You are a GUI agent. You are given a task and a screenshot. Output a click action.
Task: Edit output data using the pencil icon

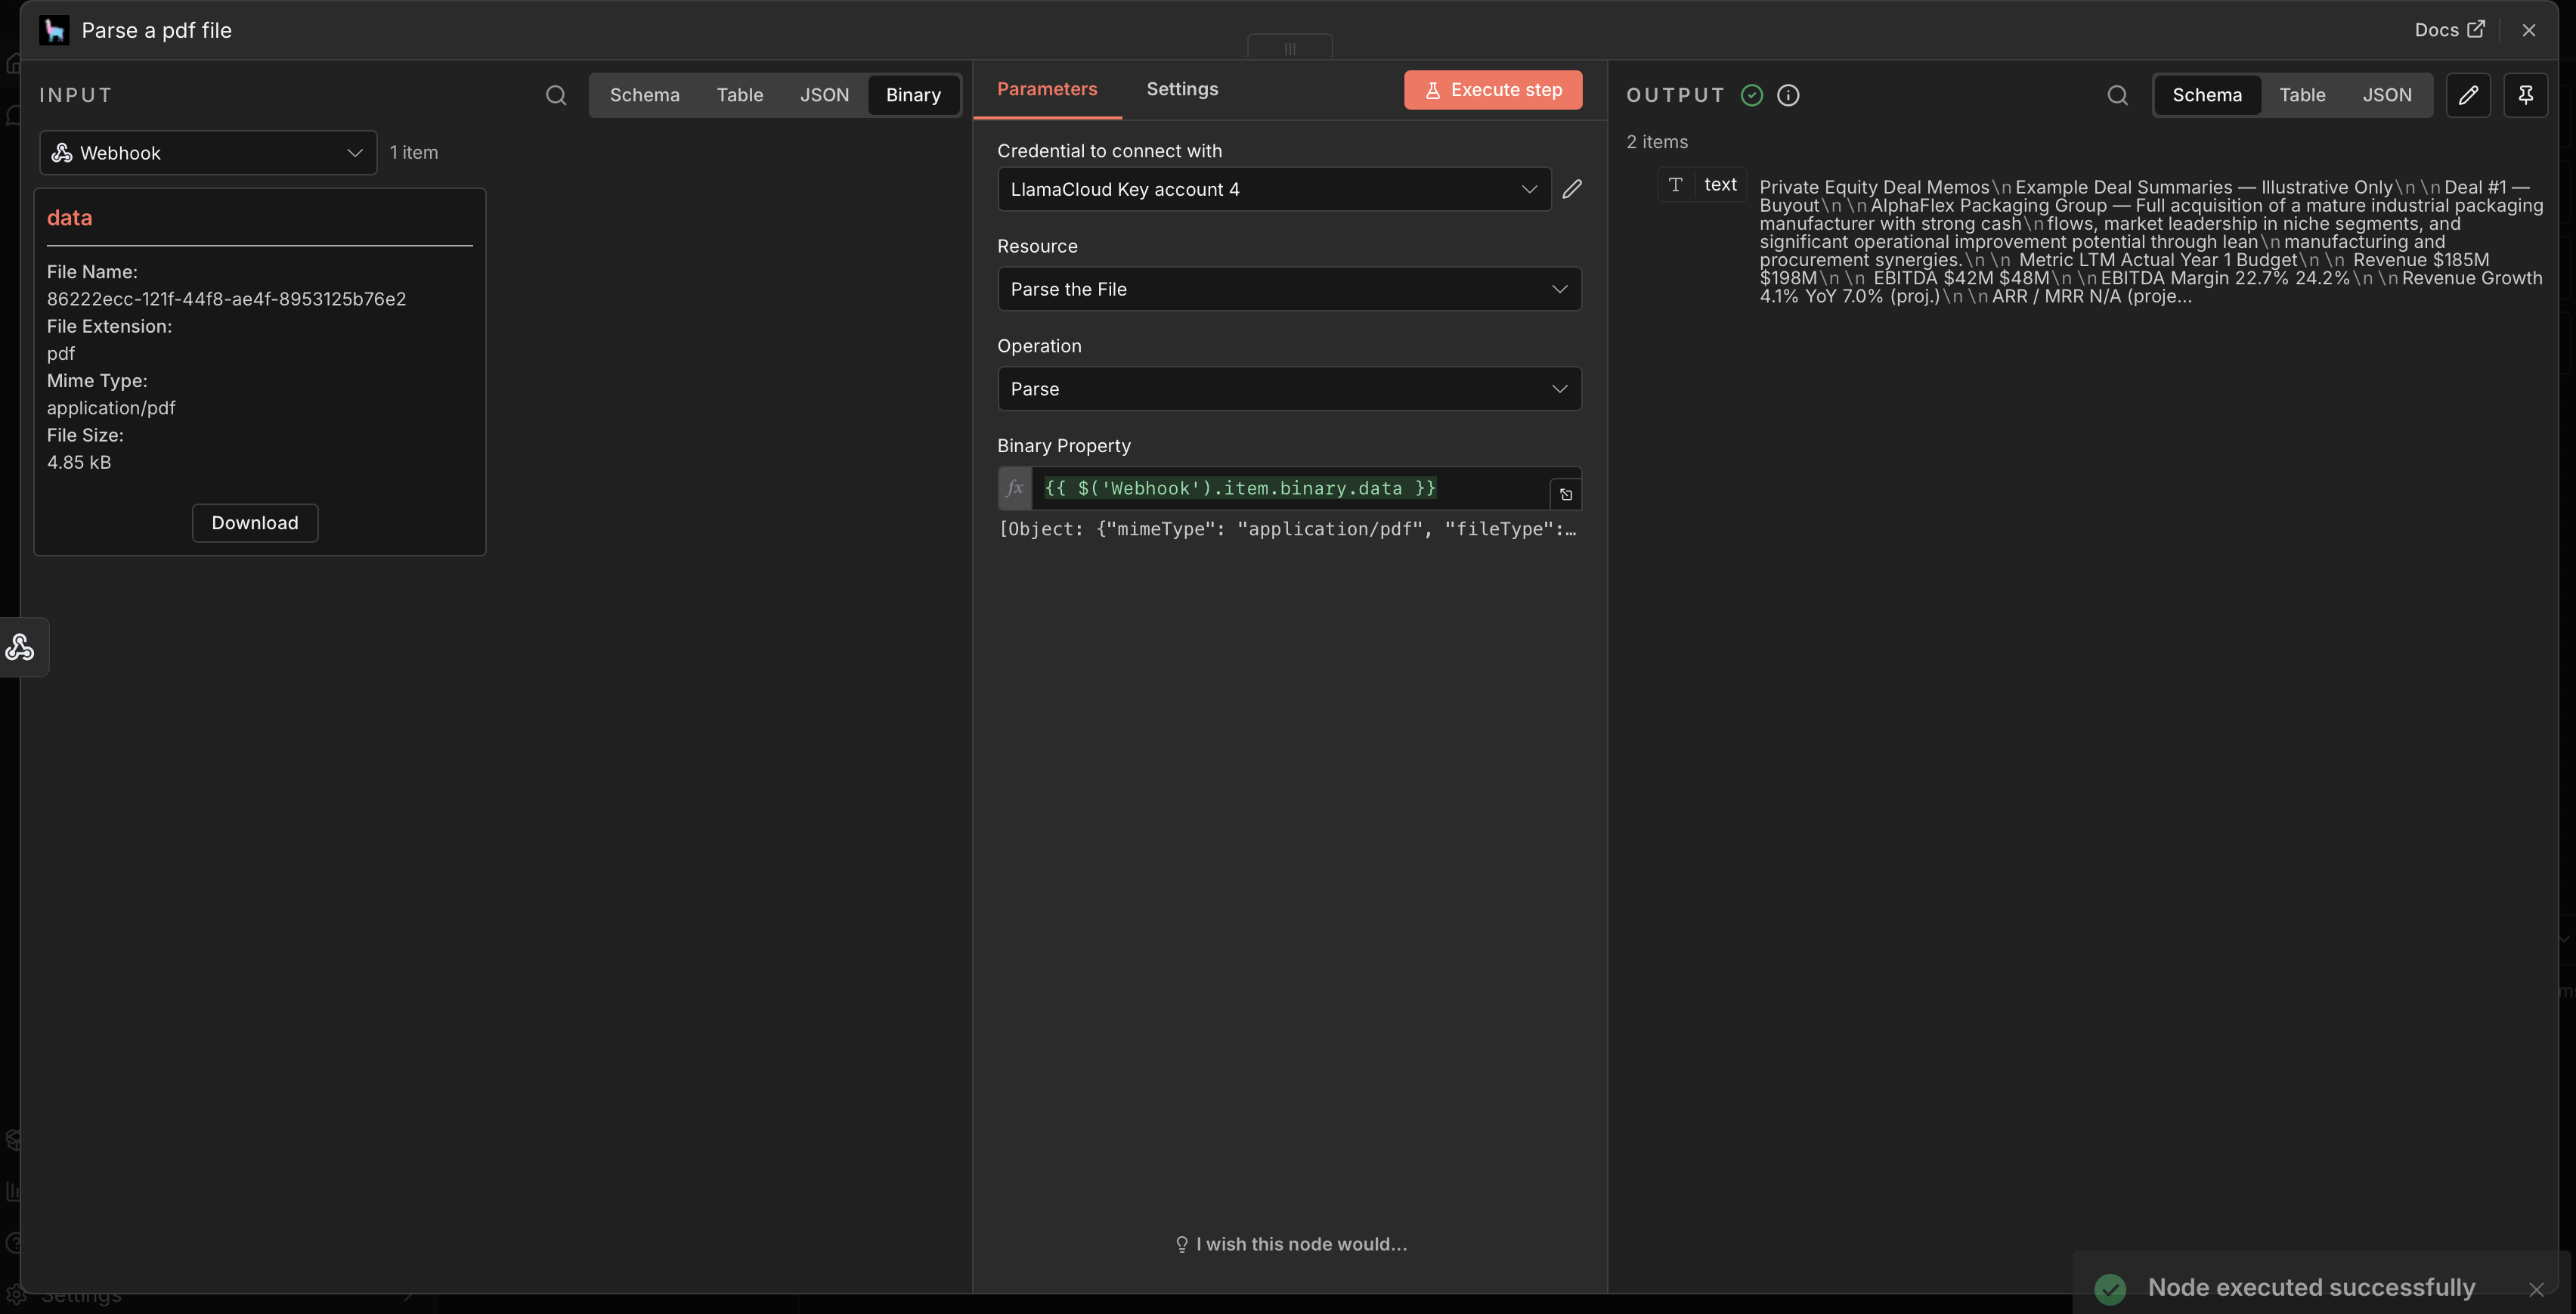[x=2468, y=95]
